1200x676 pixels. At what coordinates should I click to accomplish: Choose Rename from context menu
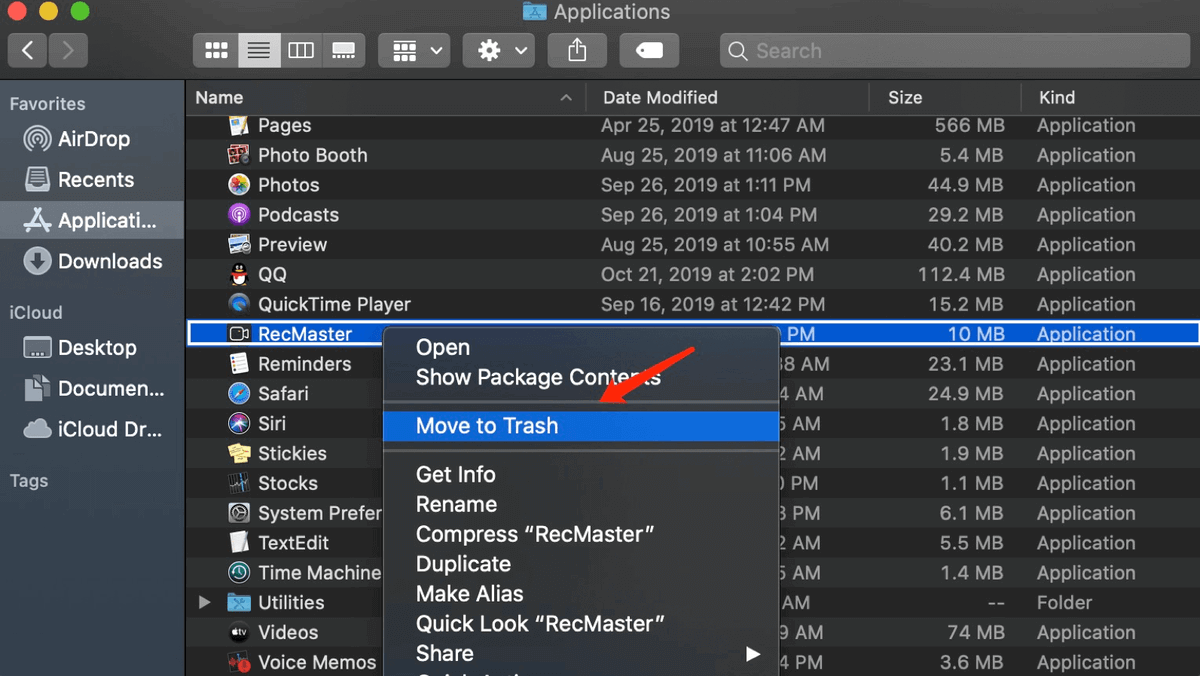coord(581,504)
